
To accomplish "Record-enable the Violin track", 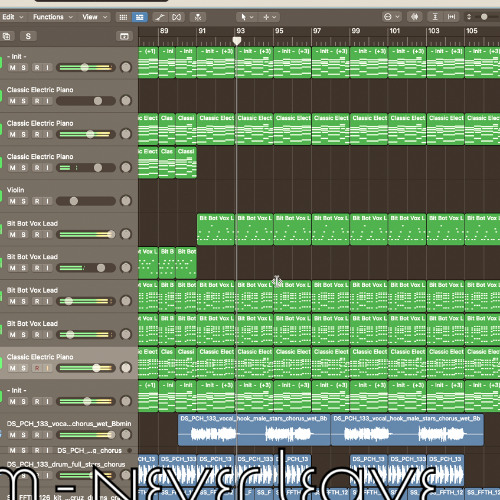I will pyautogui.click(x=37, y=201).
